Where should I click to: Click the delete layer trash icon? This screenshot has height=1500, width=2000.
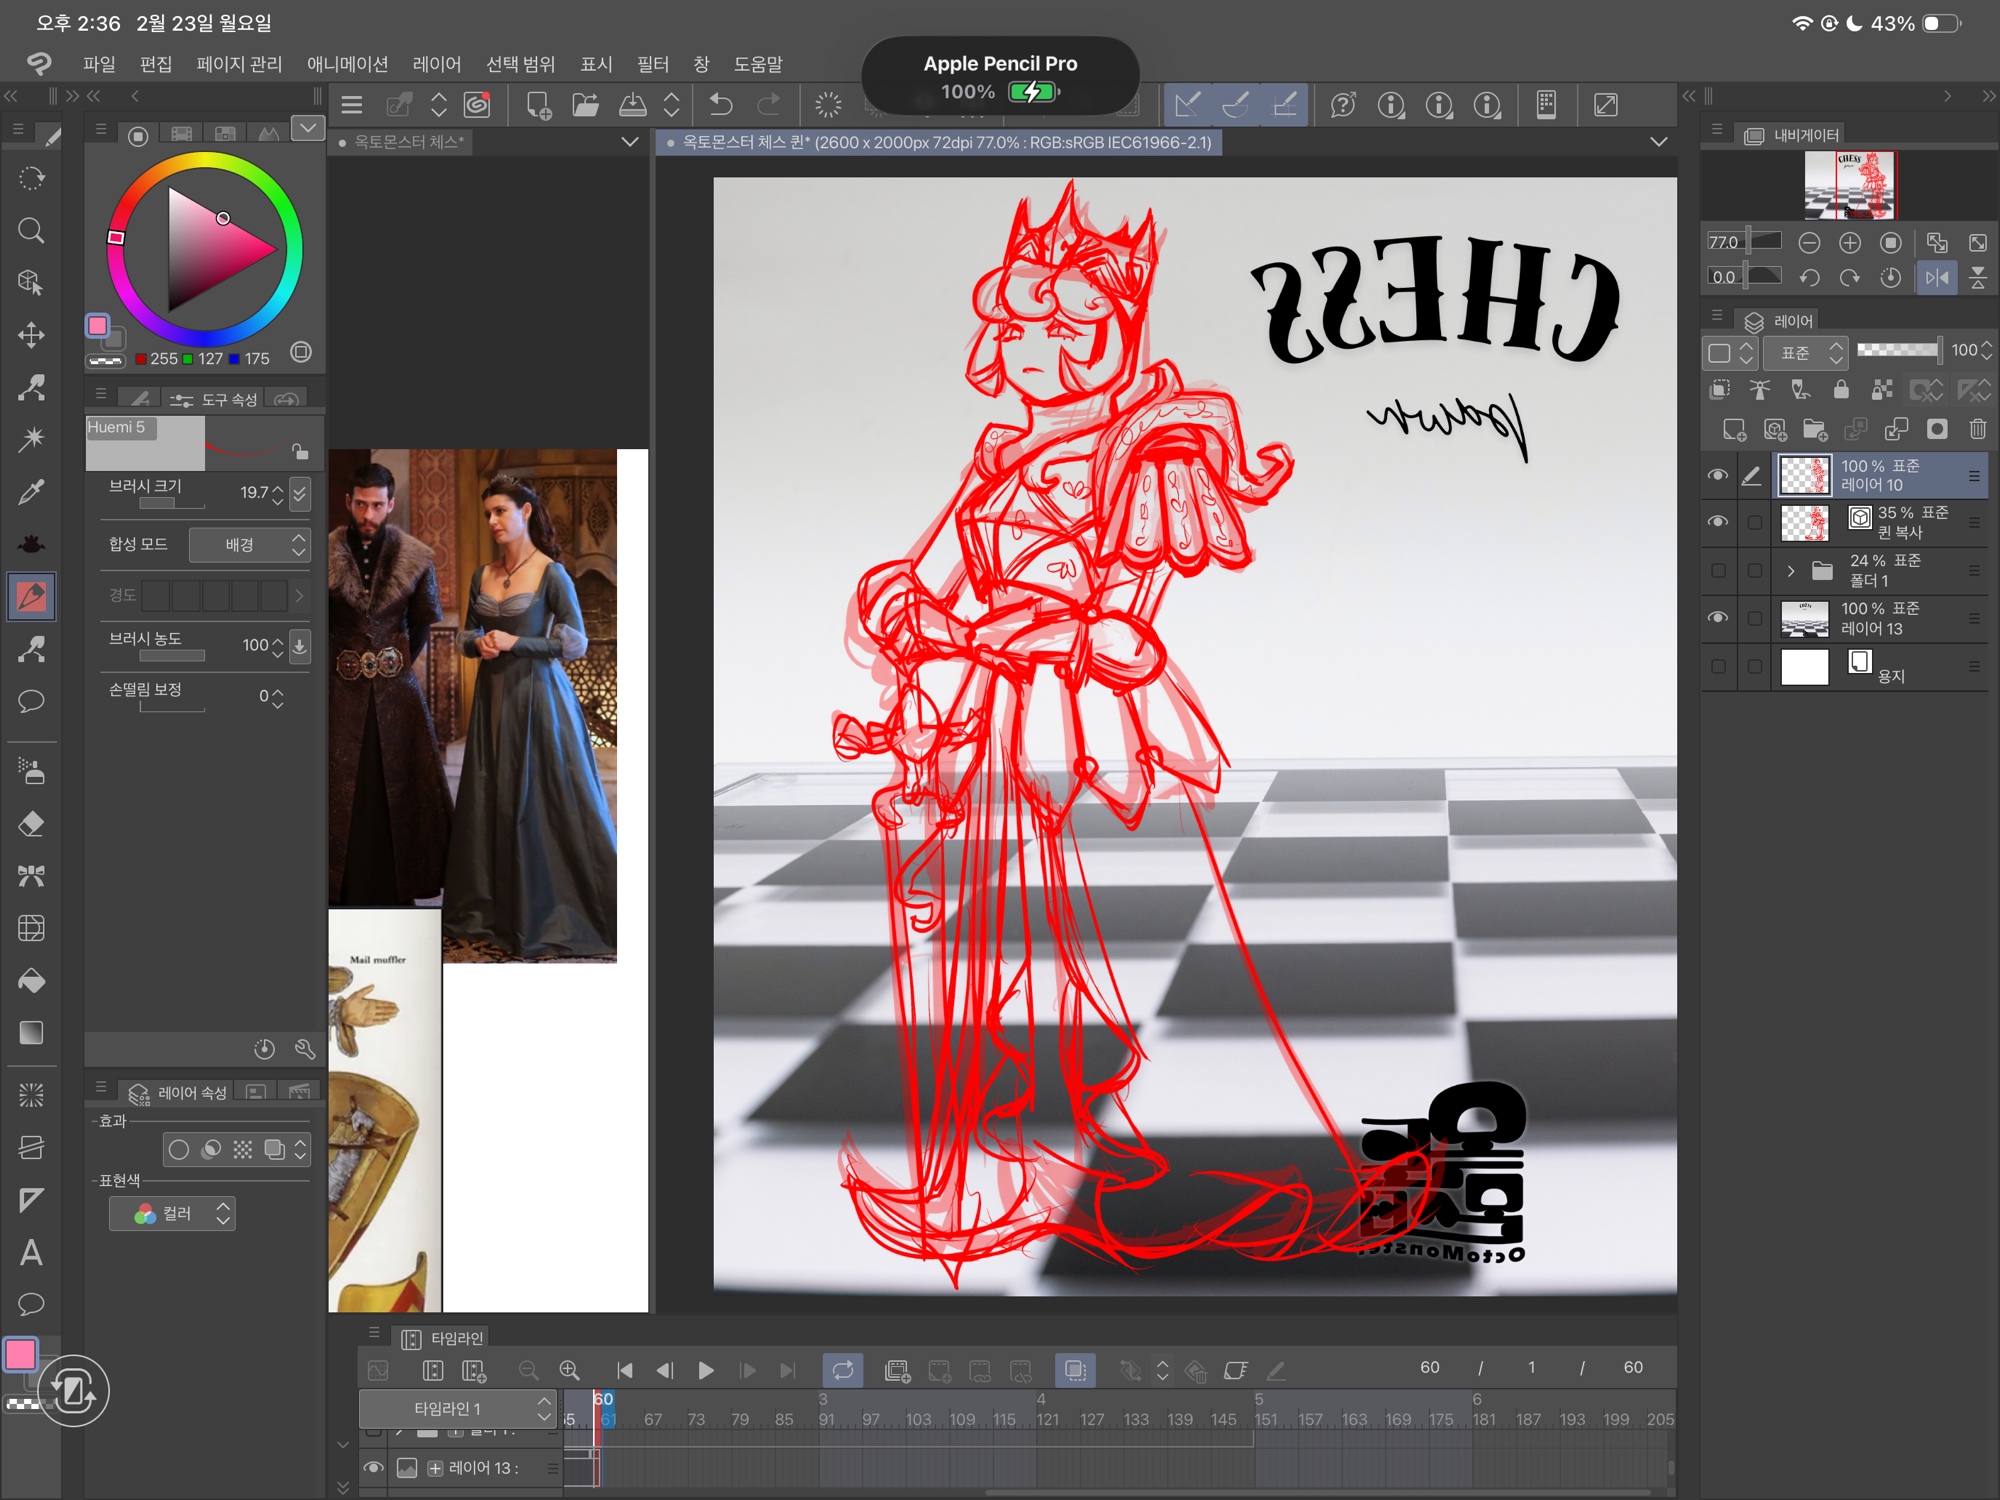point(1977,429)
